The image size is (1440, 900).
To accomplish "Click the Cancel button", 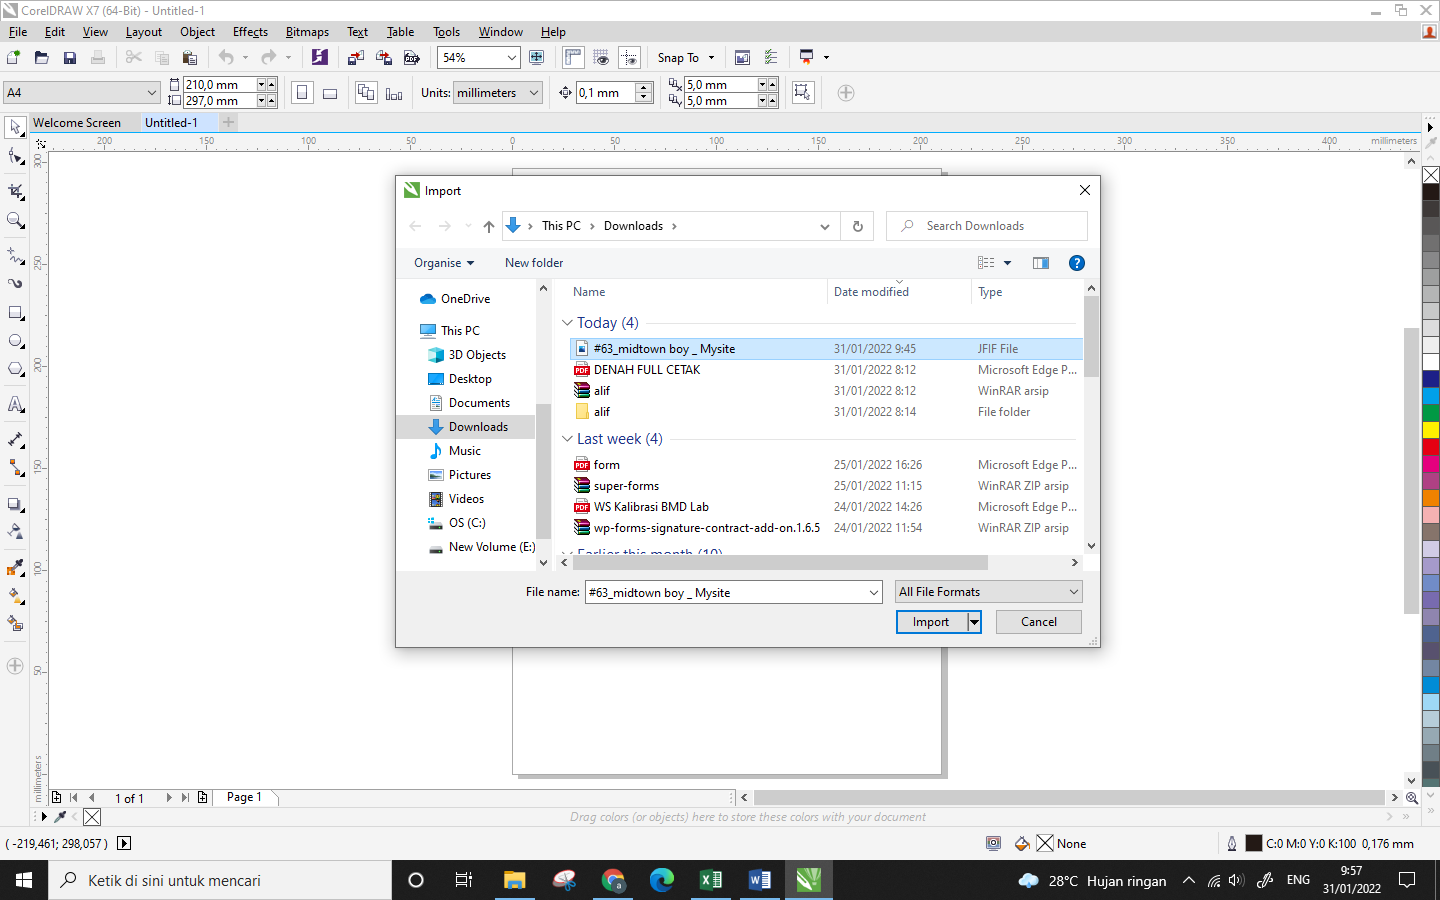I will tap(1038, 622).
